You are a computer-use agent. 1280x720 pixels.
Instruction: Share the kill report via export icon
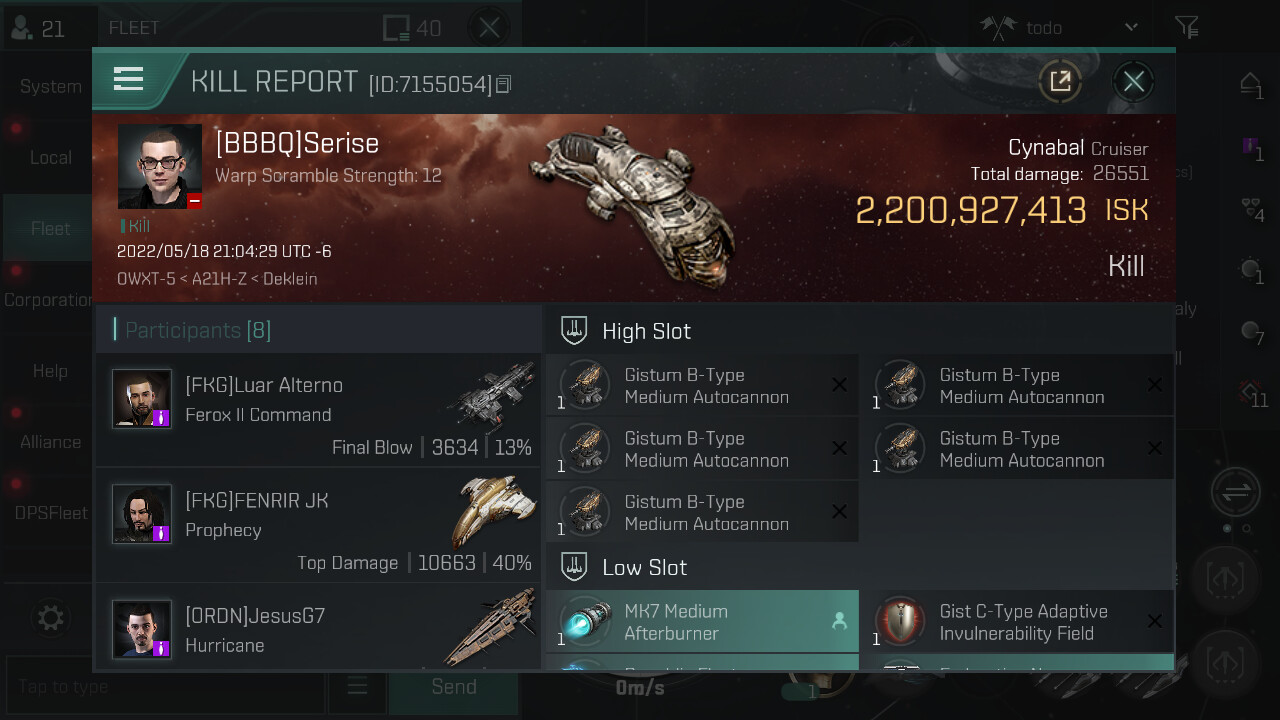tap(1060, 81)
